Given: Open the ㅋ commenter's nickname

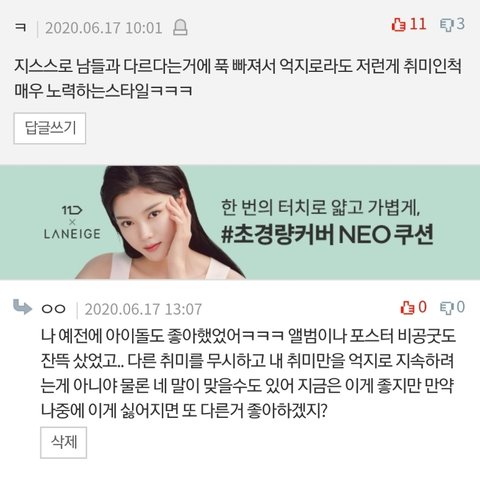Looking at the screenshot, I should pos(21,28).
